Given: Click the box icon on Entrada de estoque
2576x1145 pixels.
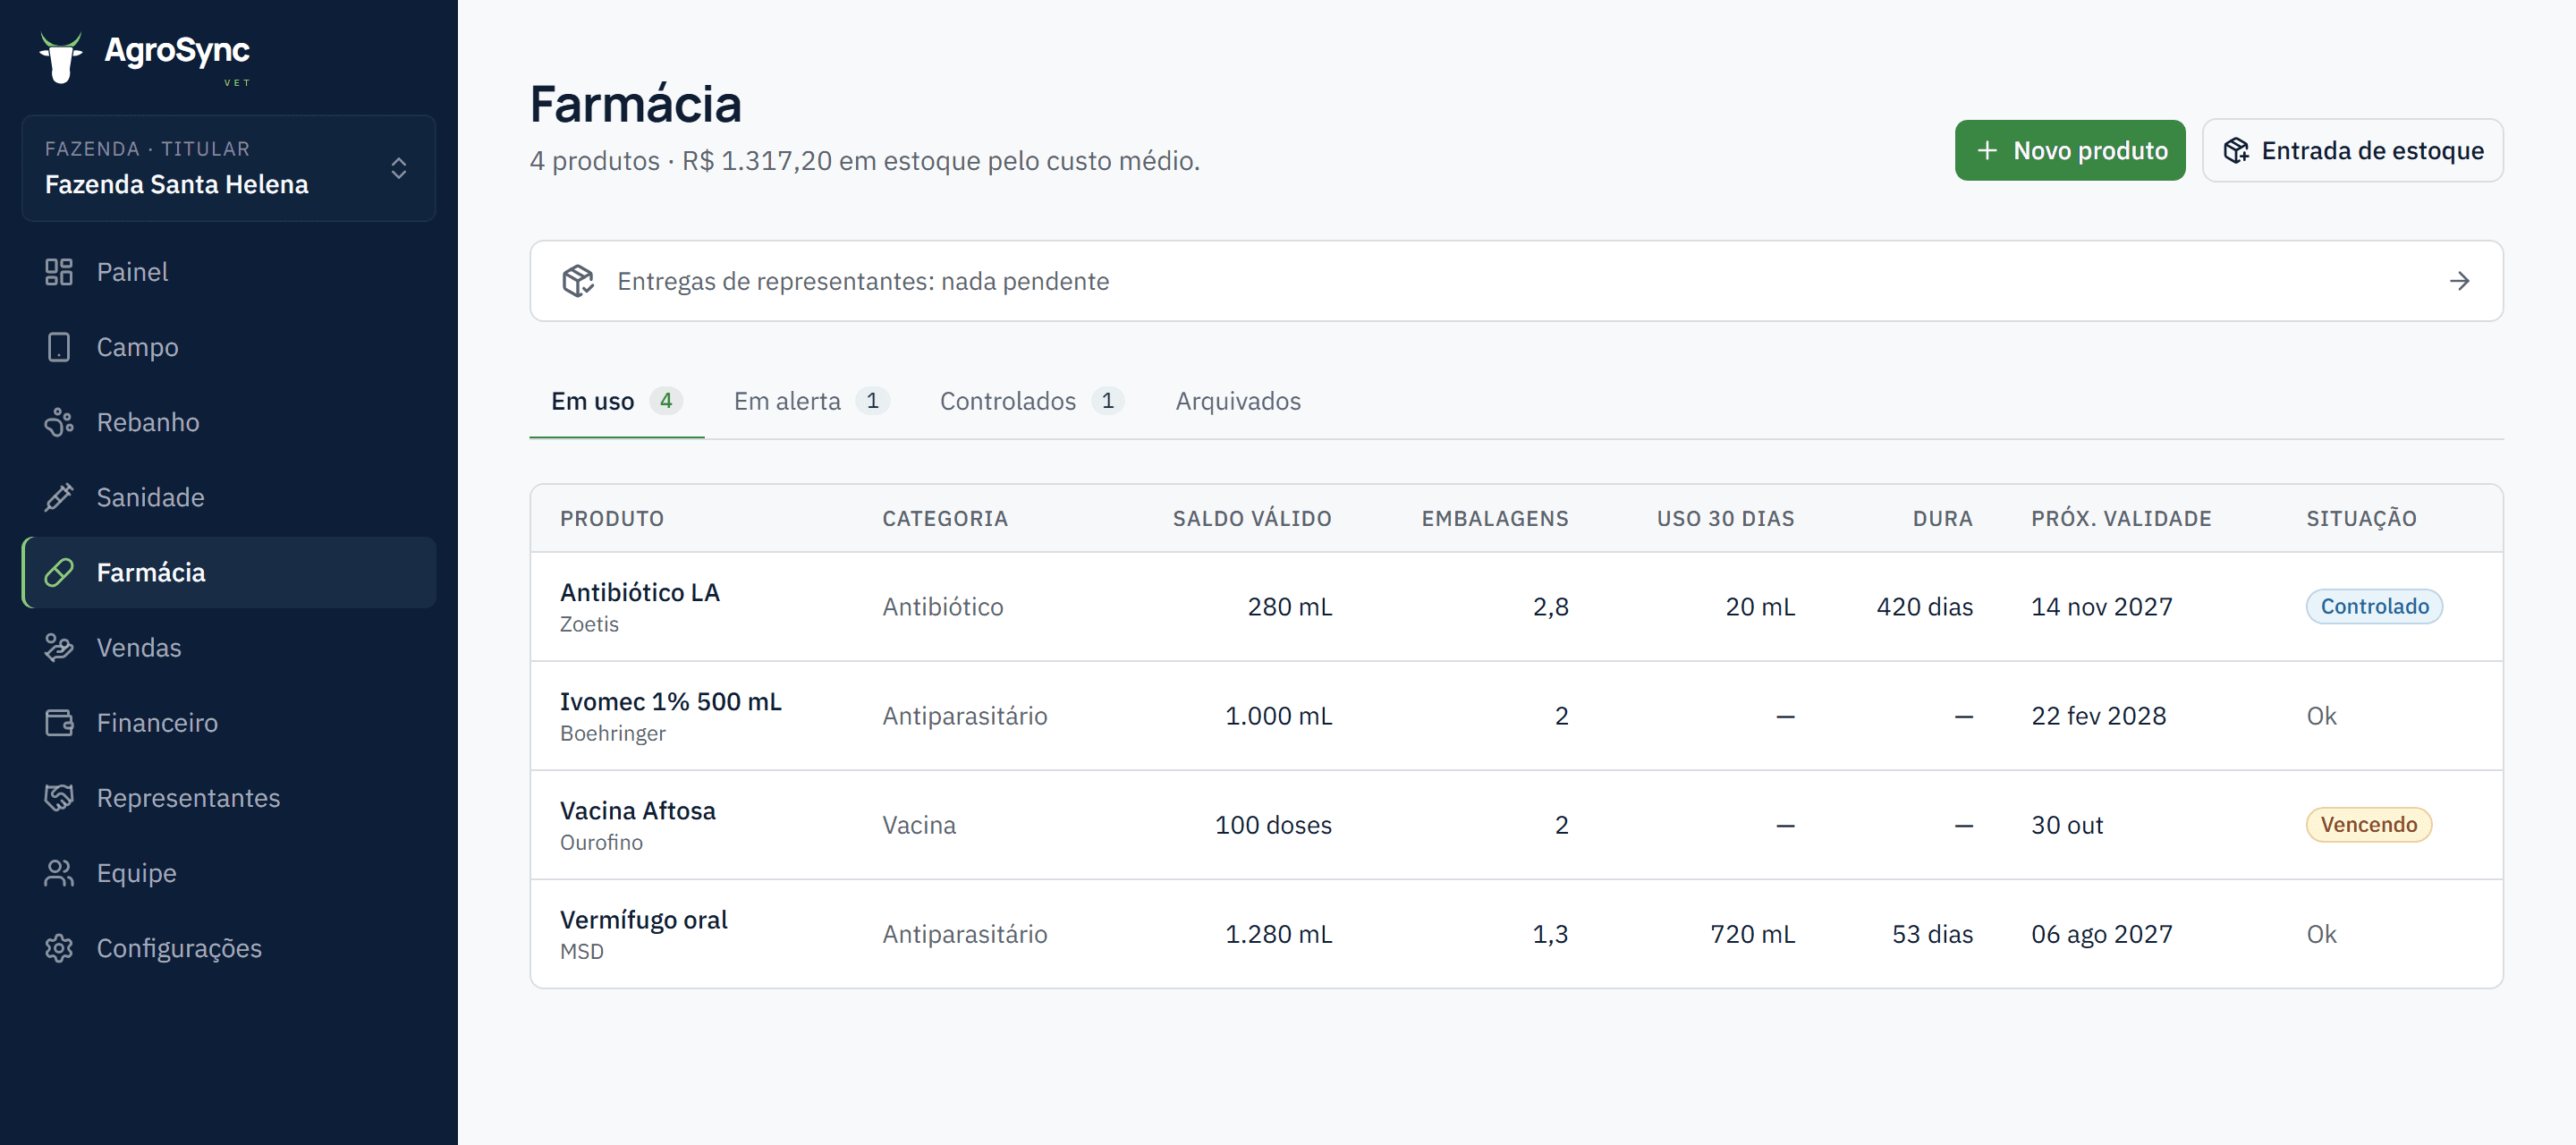Looking at the screenshot, I should pyautogui.click(x=2236, y=150).
